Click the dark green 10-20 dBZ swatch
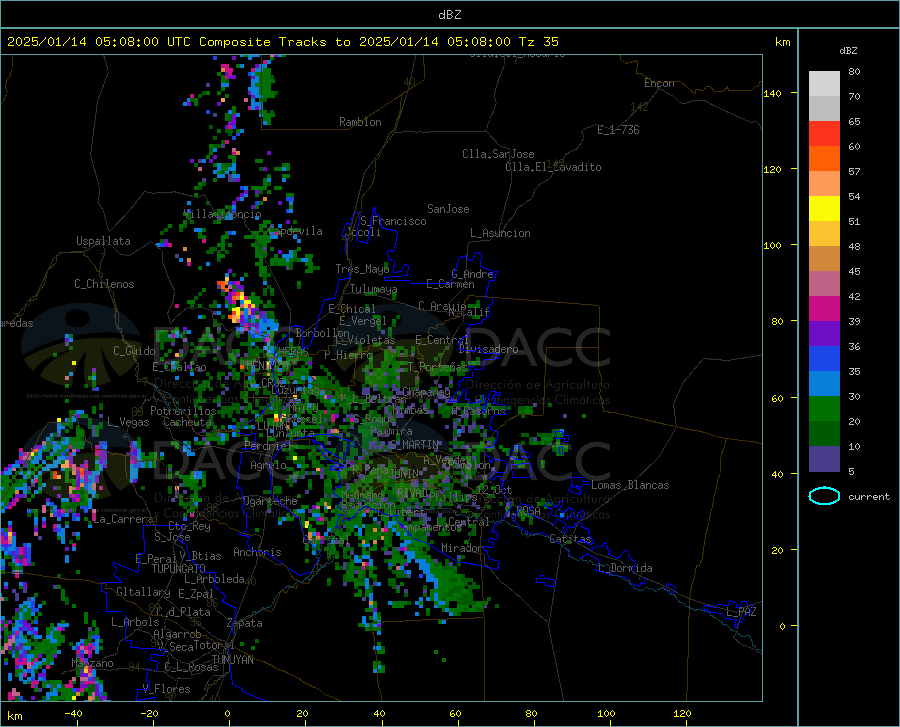Image resolution: width=900 pixels, height=727 pixels. (824, 434)
